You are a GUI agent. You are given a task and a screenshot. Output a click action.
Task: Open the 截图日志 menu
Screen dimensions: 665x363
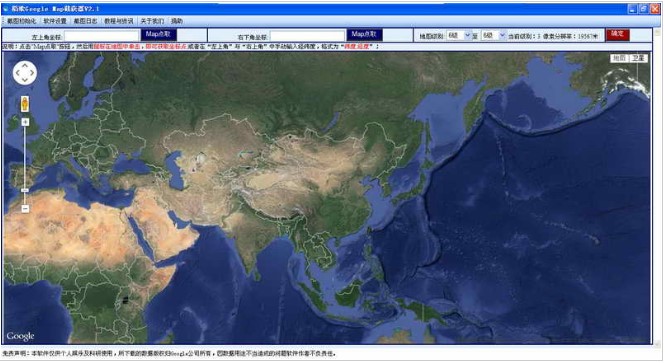point(85,21)
